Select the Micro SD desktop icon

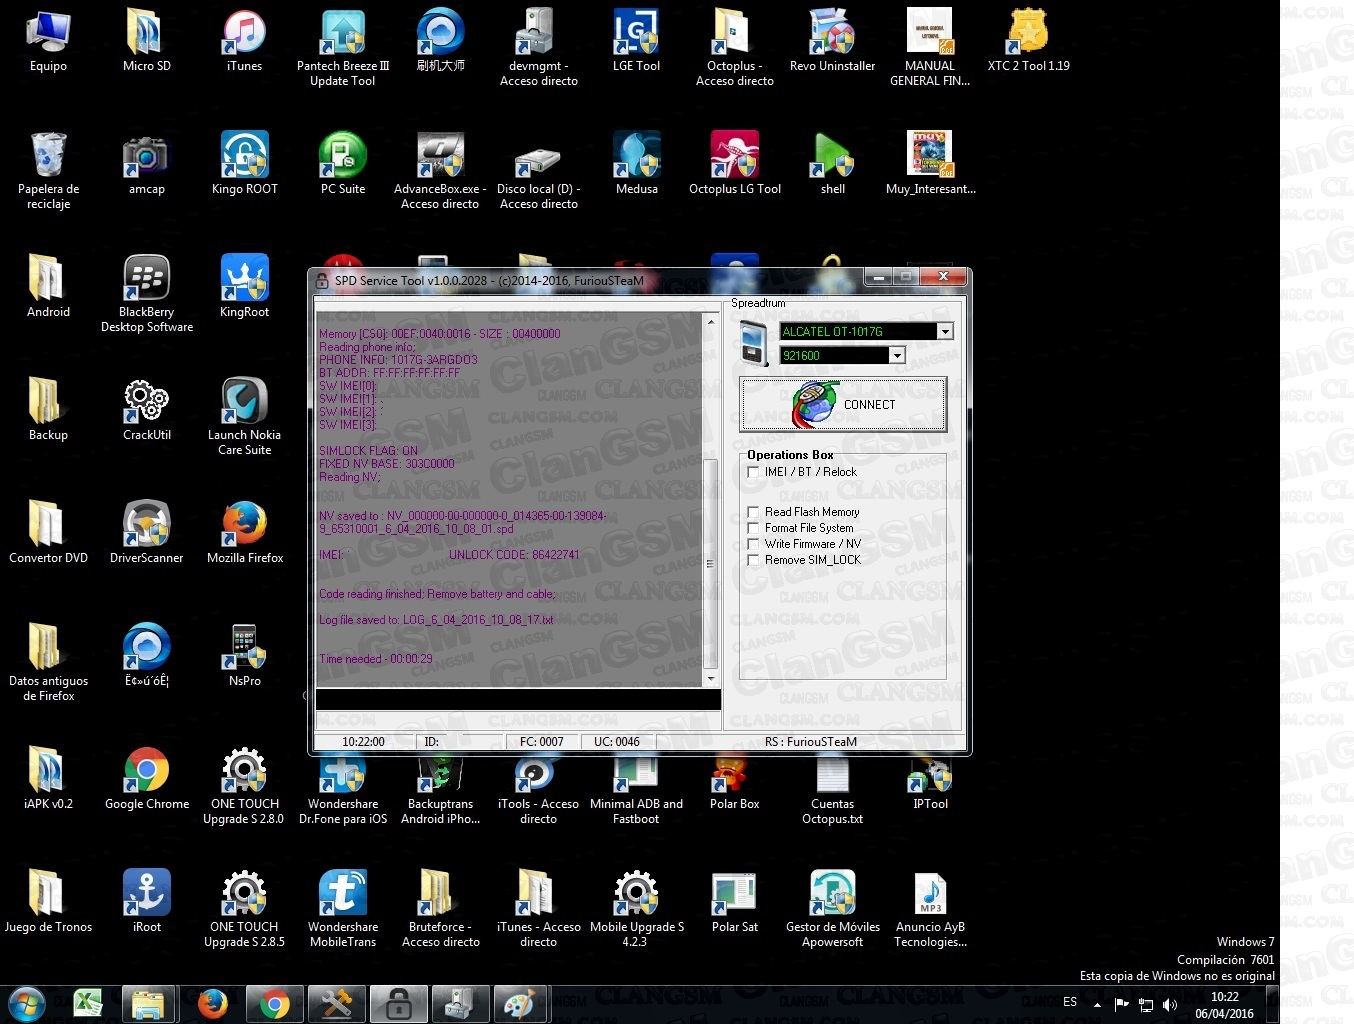coord(147,42)
